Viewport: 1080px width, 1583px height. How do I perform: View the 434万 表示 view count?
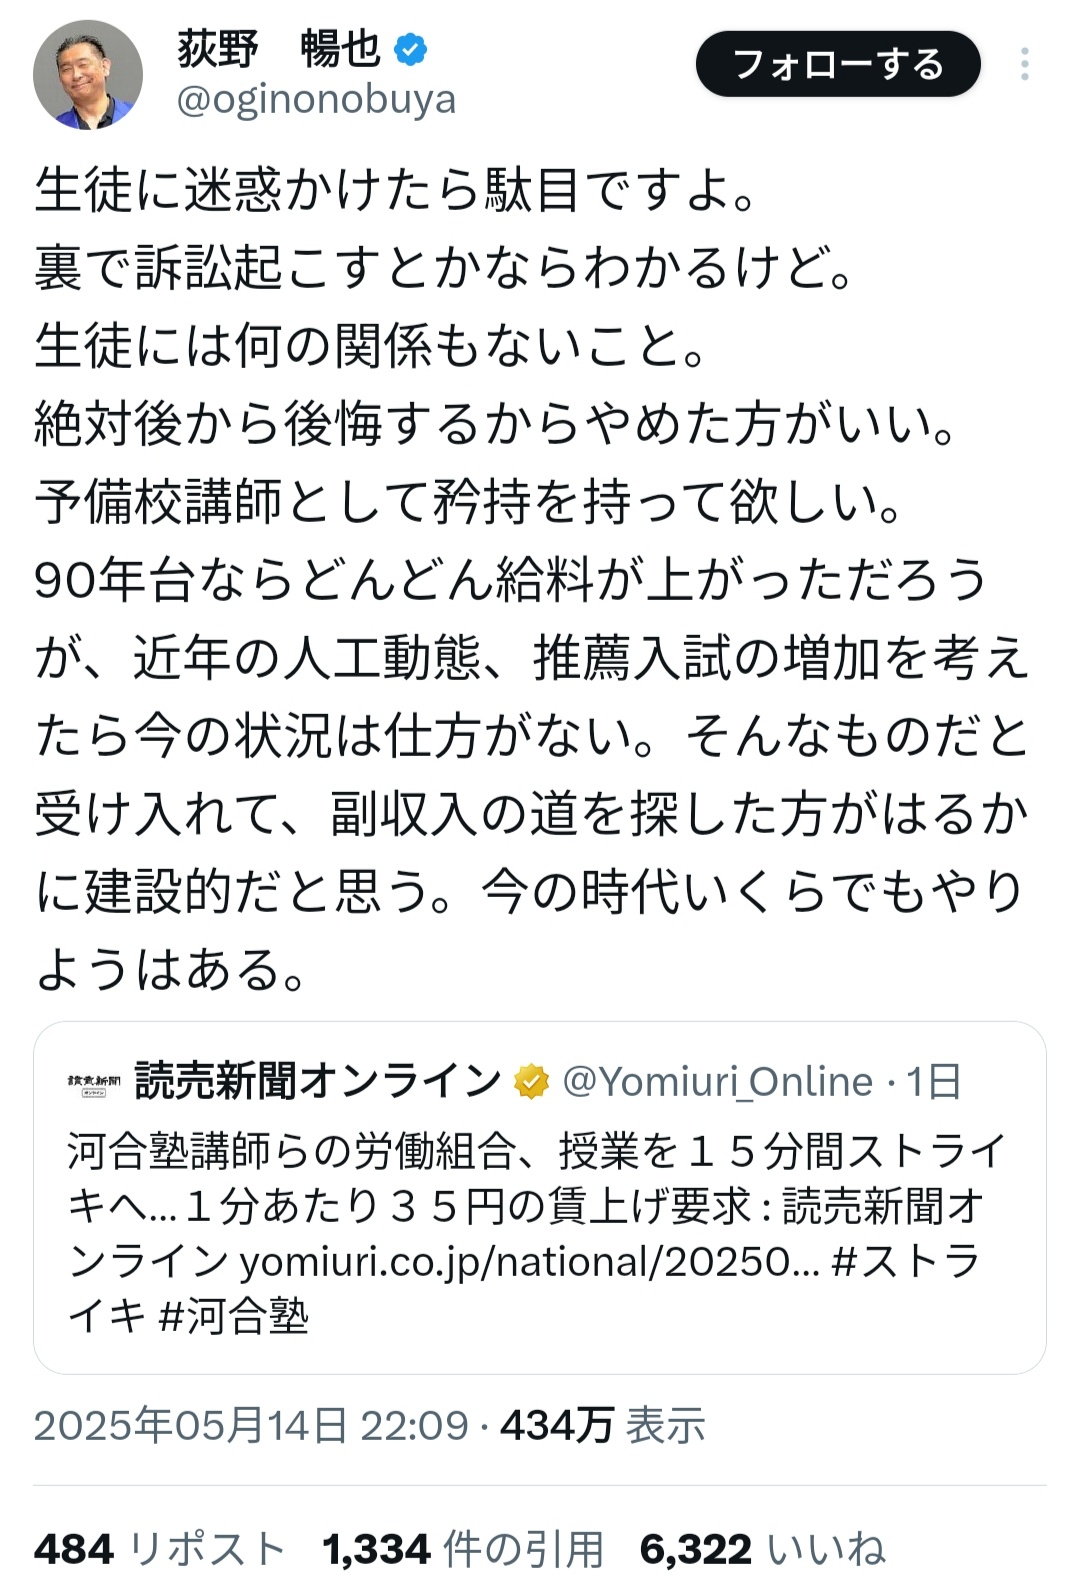tap(603, 1425)
